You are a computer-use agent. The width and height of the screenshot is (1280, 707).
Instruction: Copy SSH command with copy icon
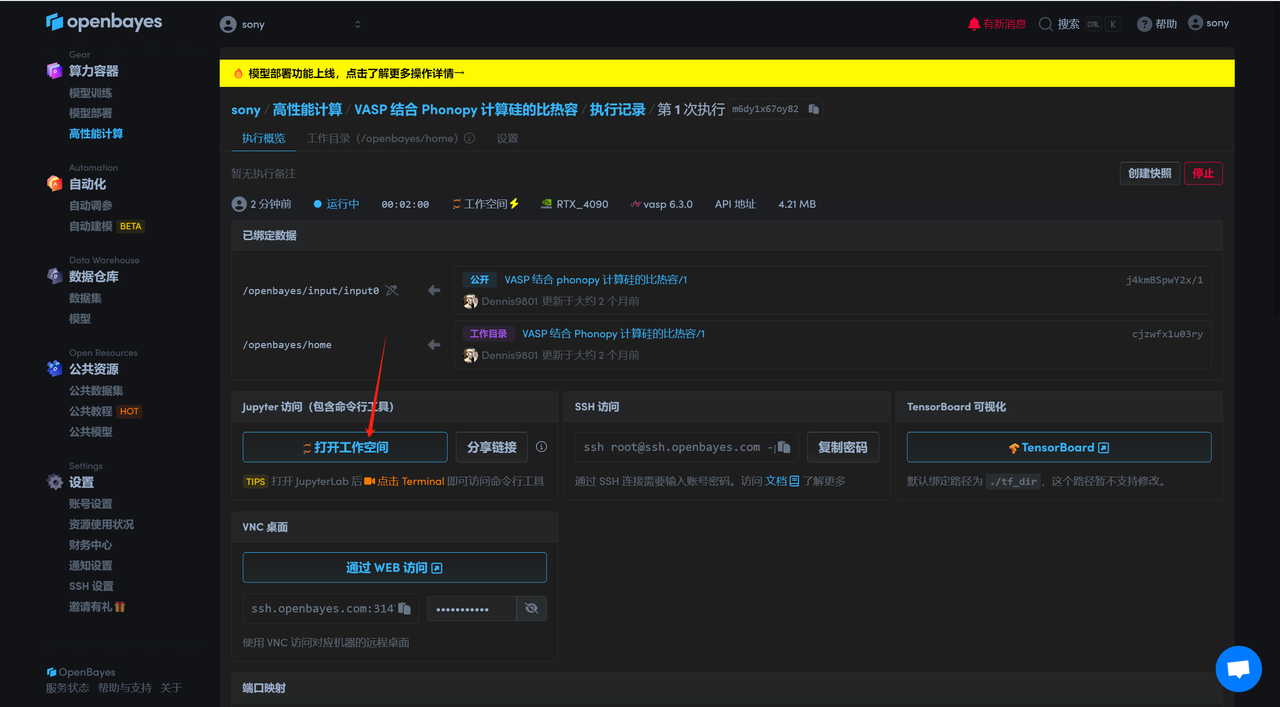pos(784,447)
